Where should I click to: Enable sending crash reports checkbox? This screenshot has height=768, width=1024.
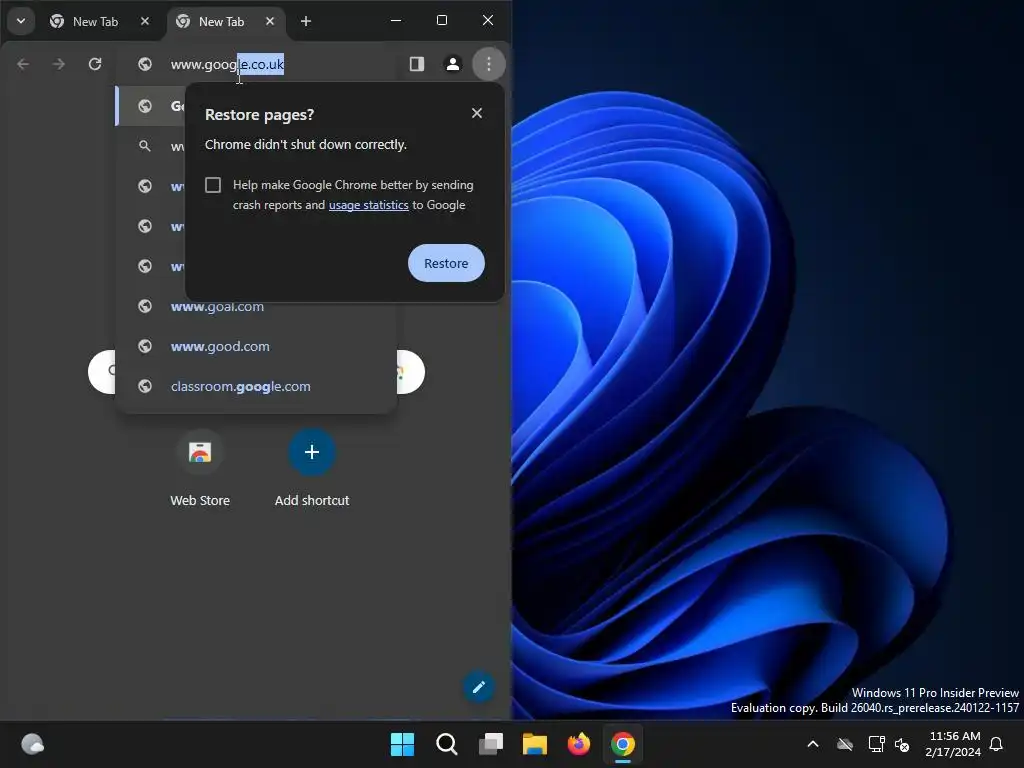click(213, 185)
